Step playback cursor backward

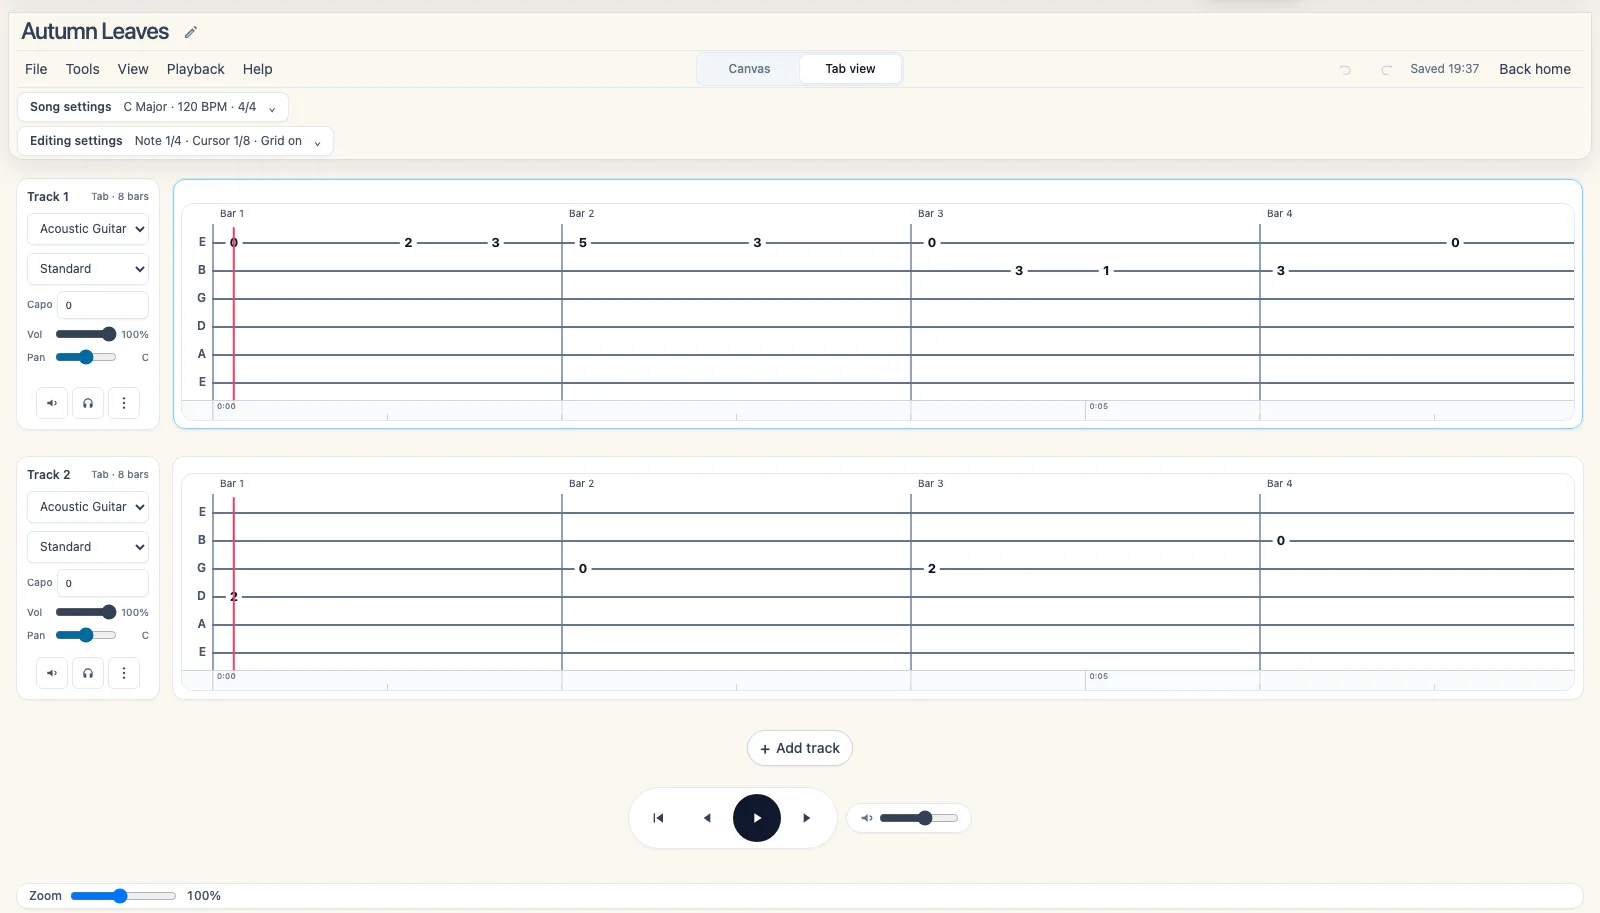pyautogui.click(x=707, y=818)
